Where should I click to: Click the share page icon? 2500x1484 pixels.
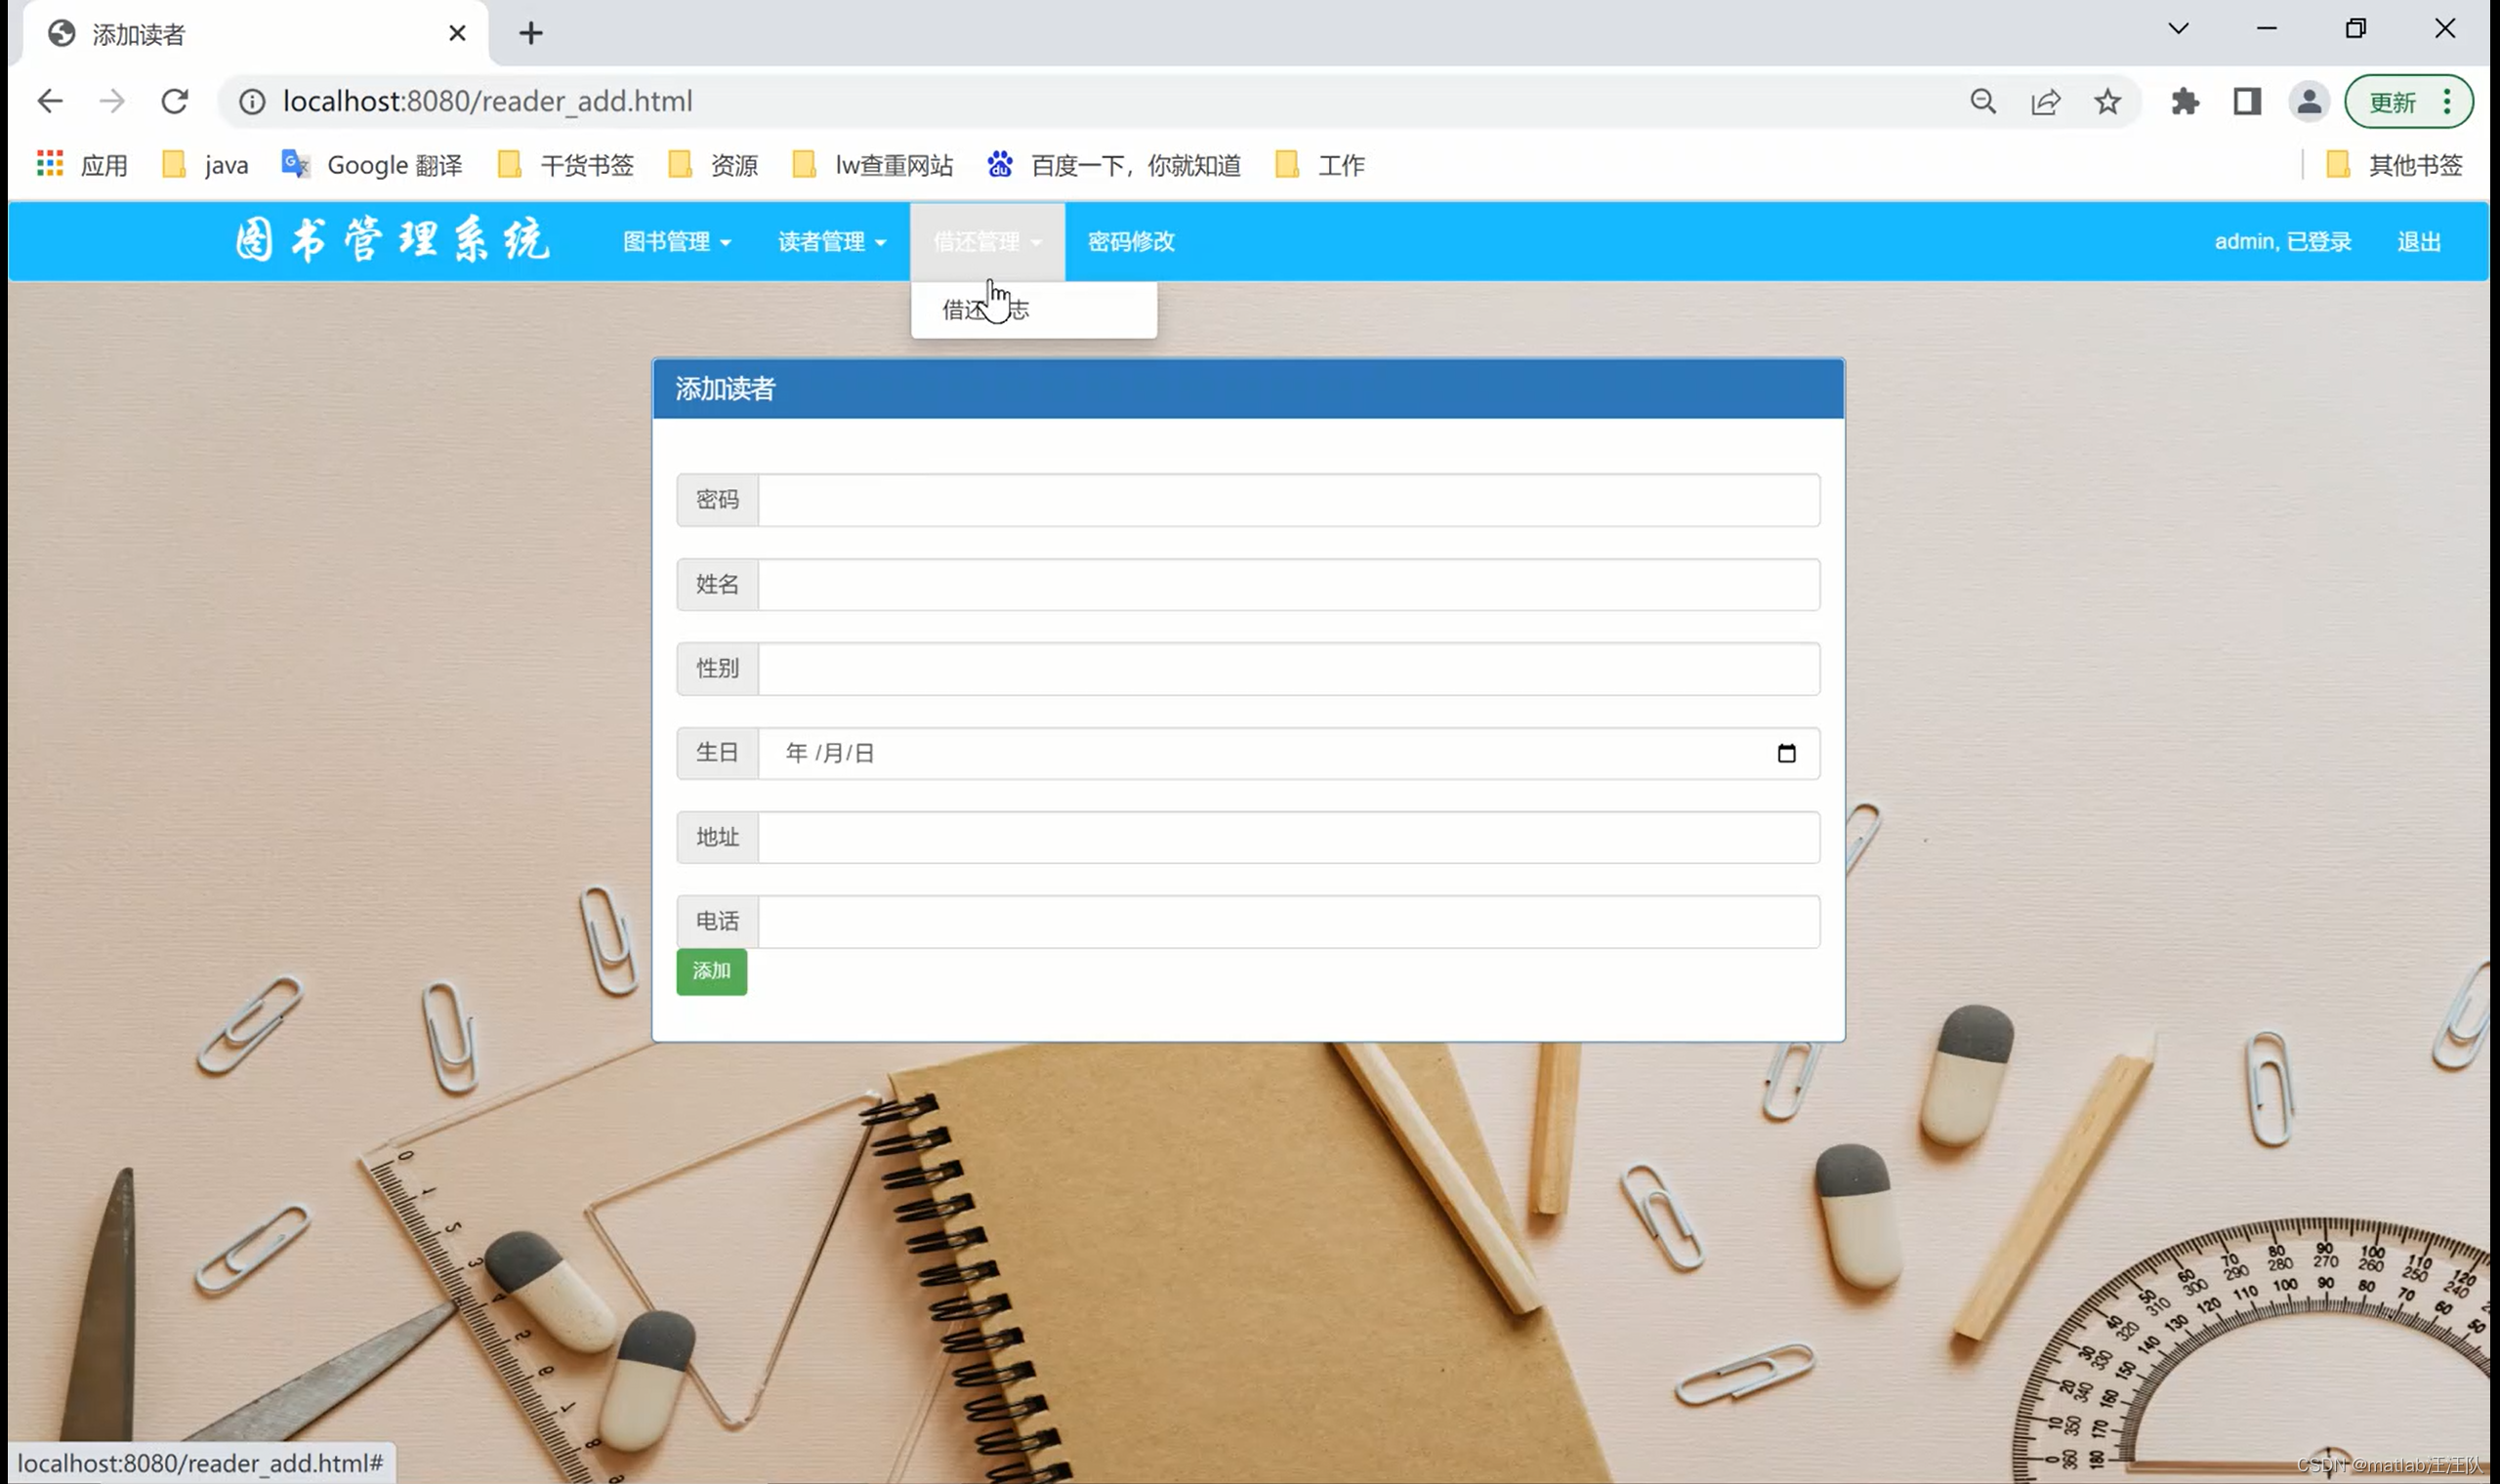pos(2045,101)
